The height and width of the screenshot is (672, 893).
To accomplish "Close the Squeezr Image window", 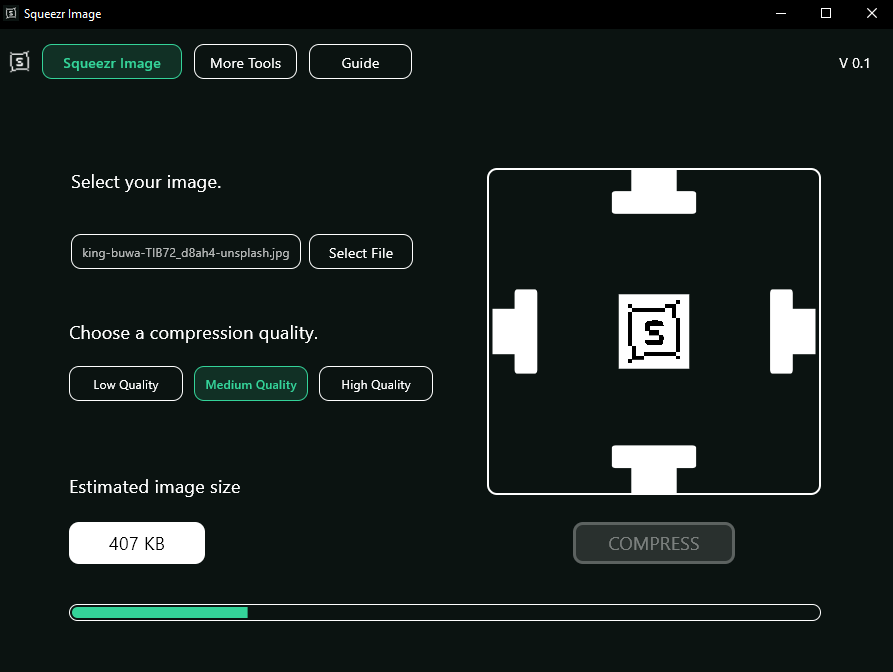I will click(871, 13).
